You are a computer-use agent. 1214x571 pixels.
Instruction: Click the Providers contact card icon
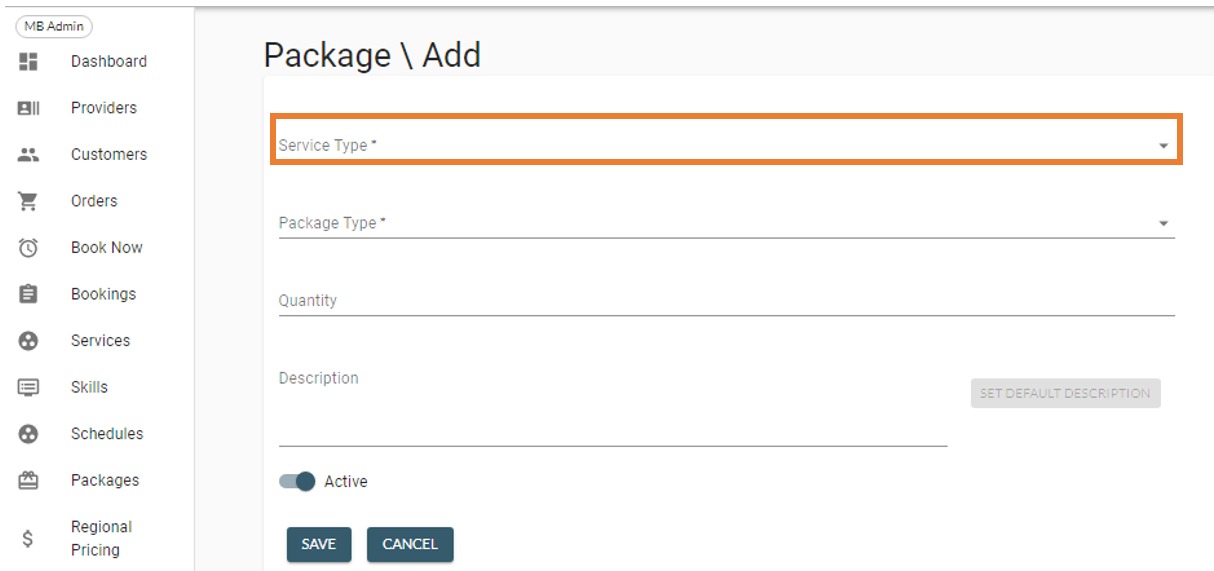[x=28, y=108]
